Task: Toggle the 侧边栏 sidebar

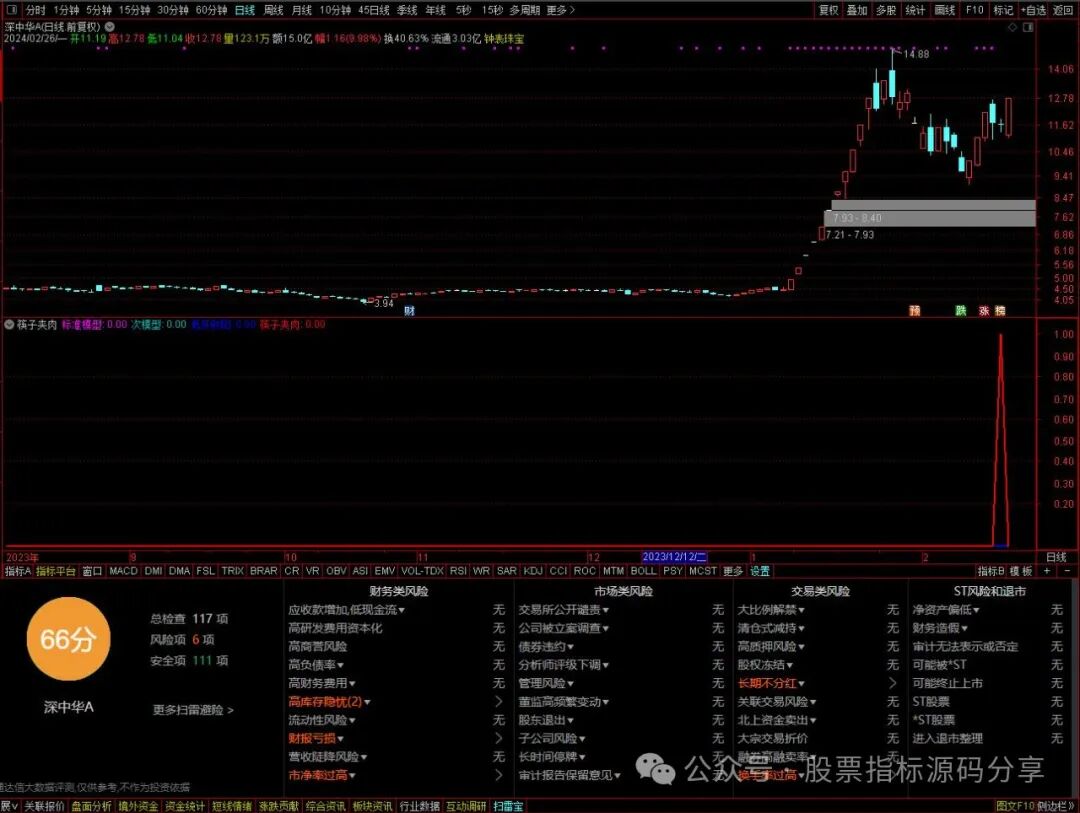Action: click(x=1054, y=805)
